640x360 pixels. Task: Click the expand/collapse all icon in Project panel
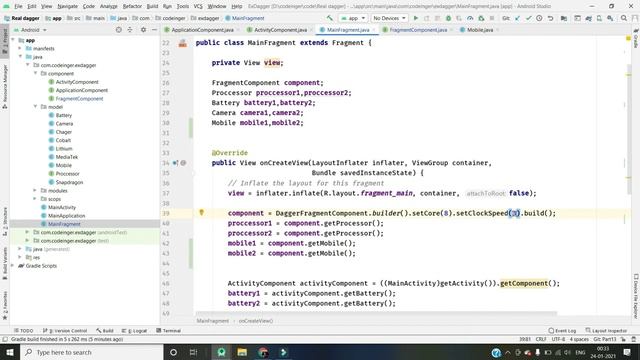[130, 30]
